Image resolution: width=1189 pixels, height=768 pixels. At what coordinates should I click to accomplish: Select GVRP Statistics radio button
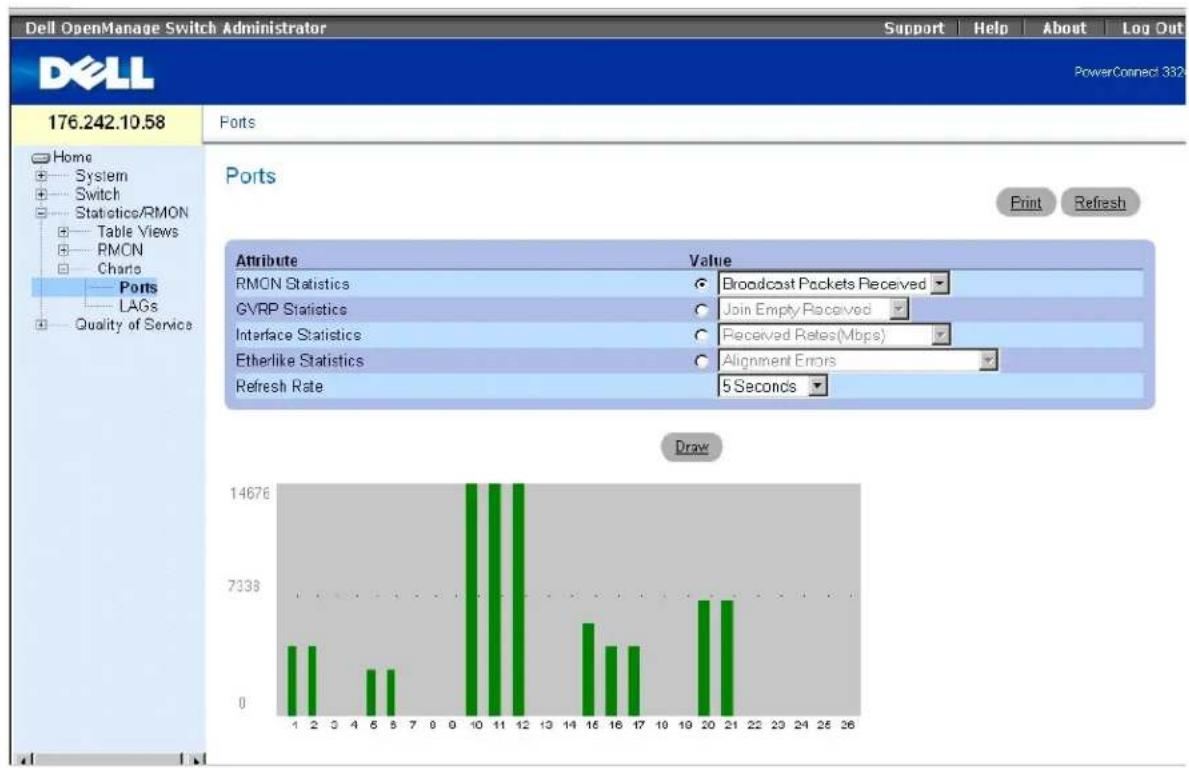coord(701,310)
